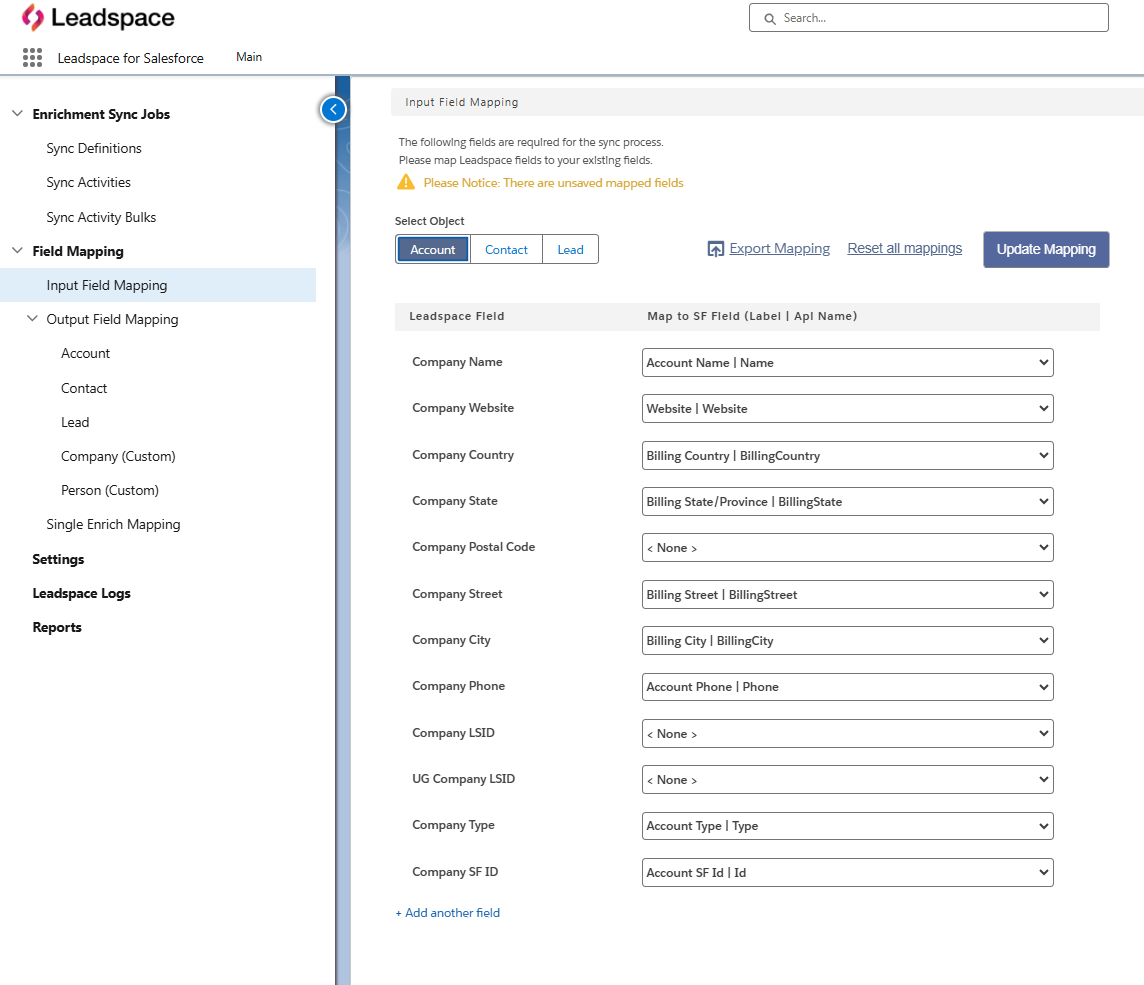Click the UG Company LSID label

pos(463,779)
